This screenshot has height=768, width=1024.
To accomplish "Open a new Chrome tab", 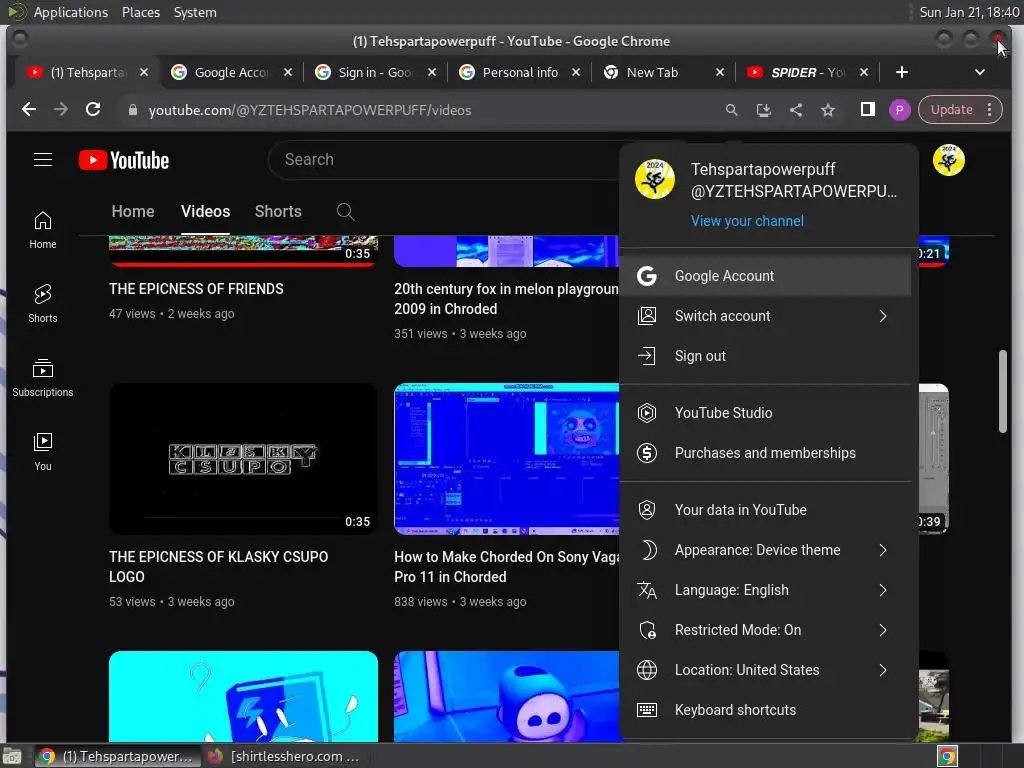I will (x=901, y=72).
